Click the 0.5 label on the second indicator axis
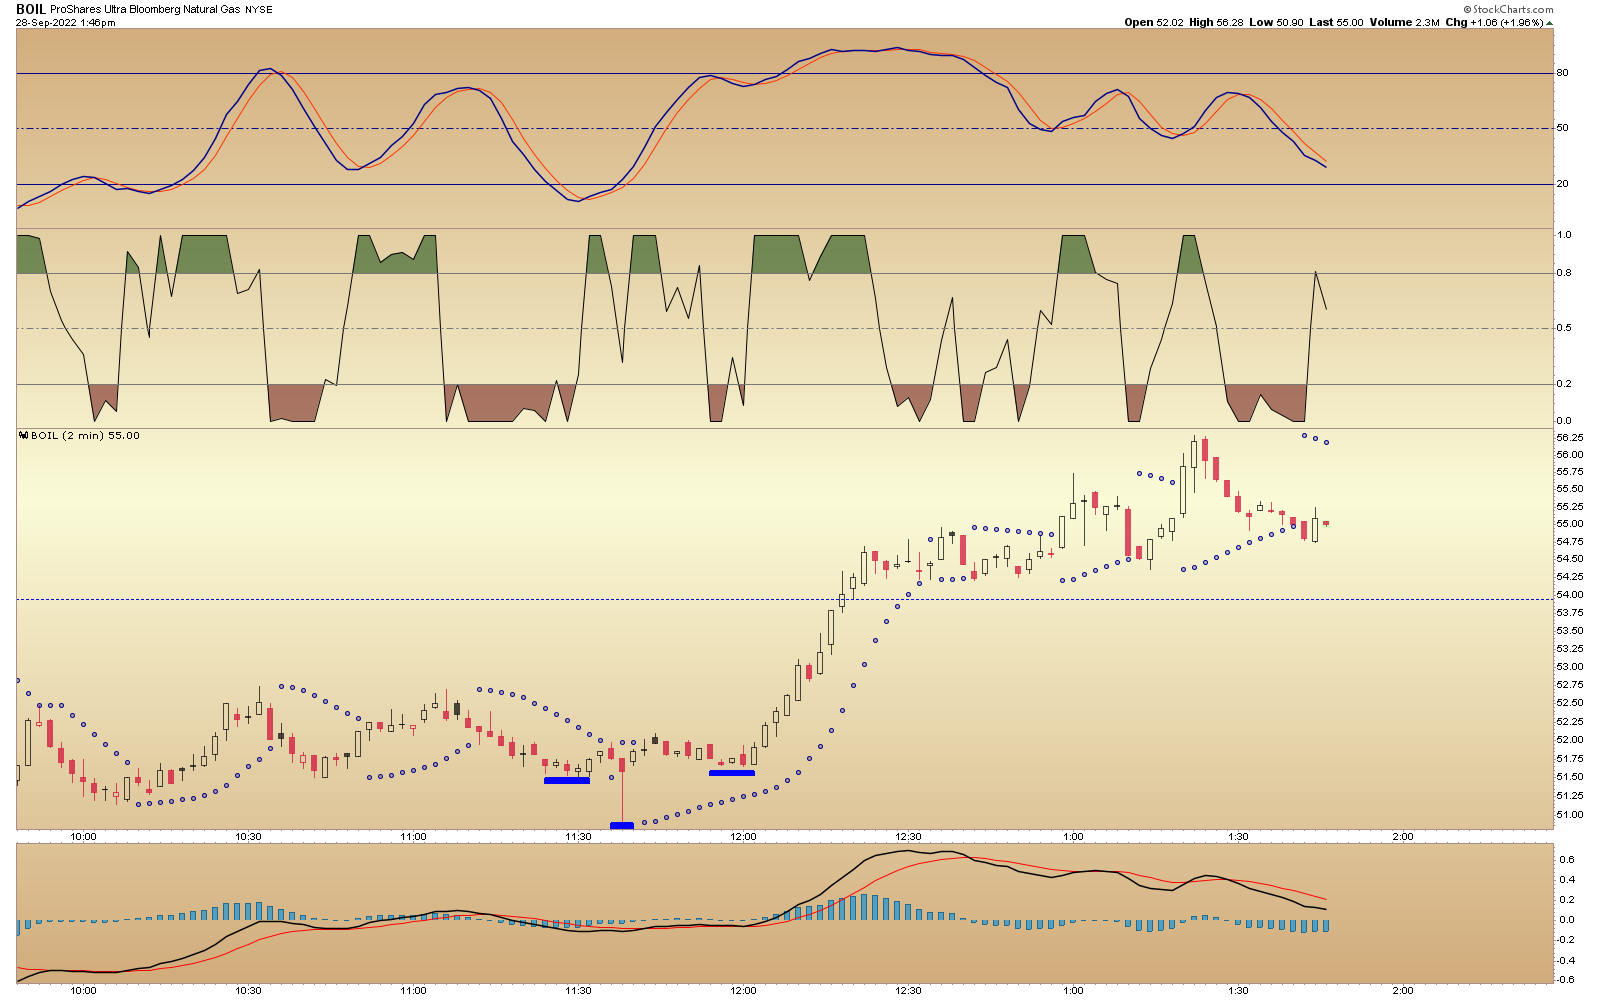 (x=1564, y=328)
